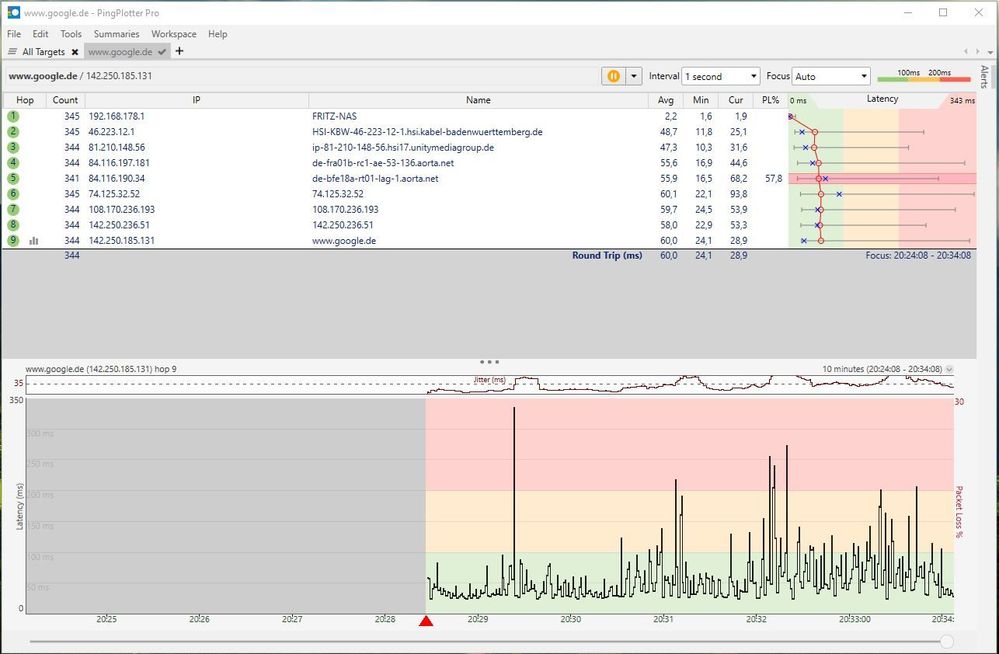Select hop 2 green circle icon

click(x=13, y=131)
